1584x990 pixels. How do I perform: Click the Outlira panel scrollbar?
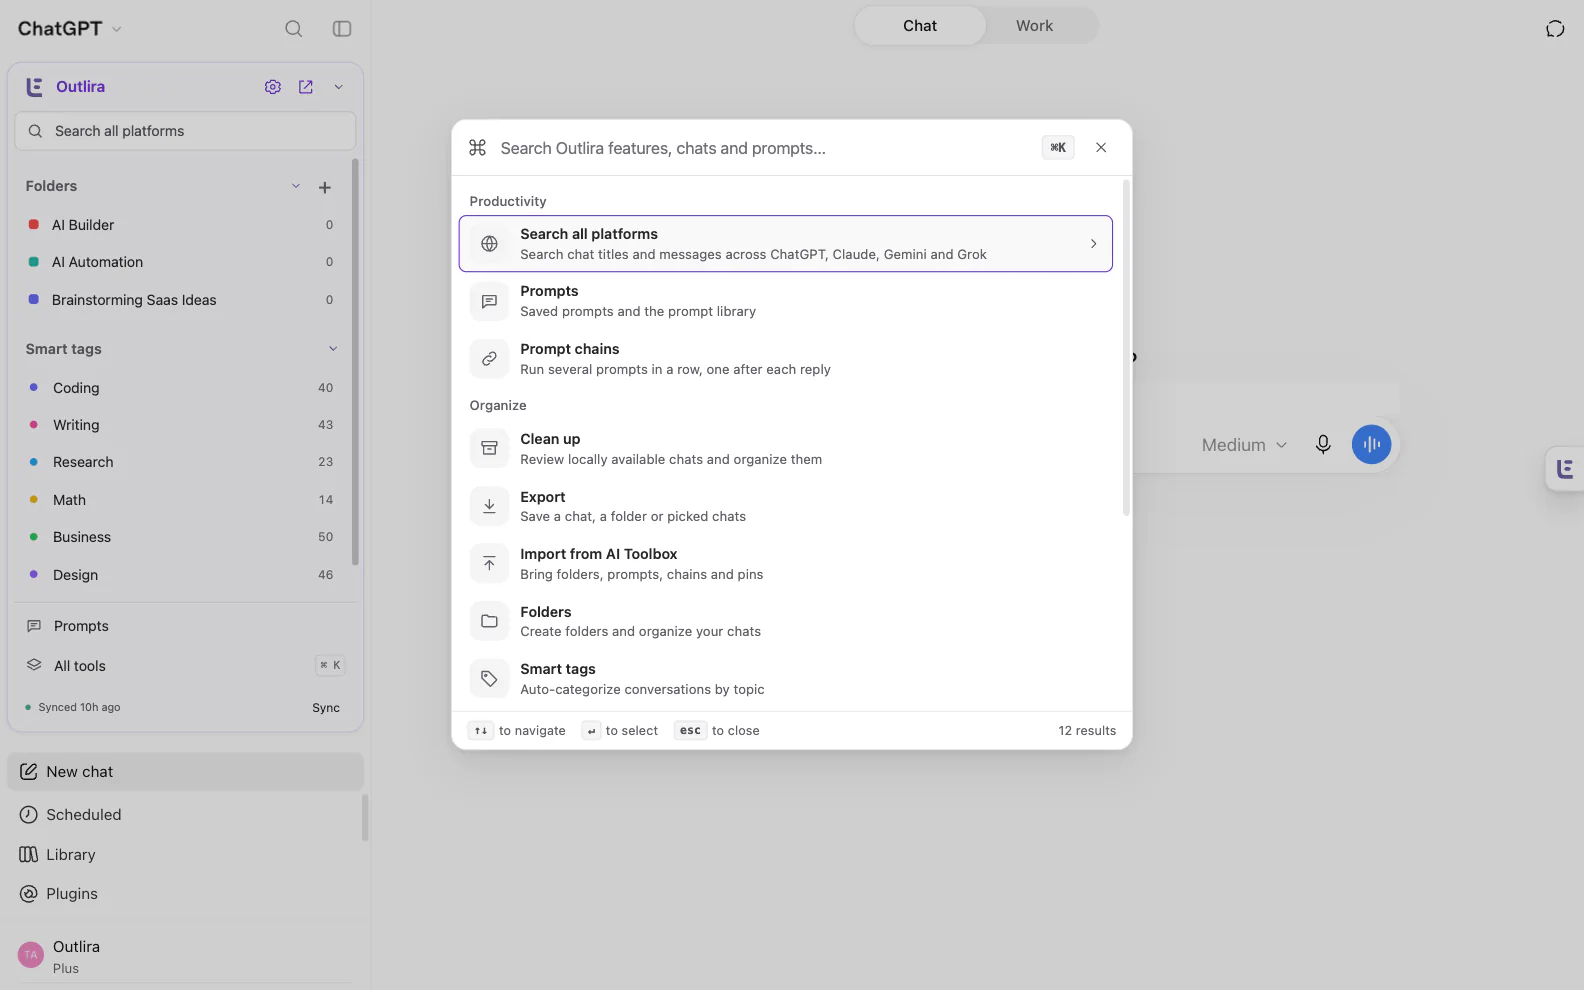tap(355, 362)
